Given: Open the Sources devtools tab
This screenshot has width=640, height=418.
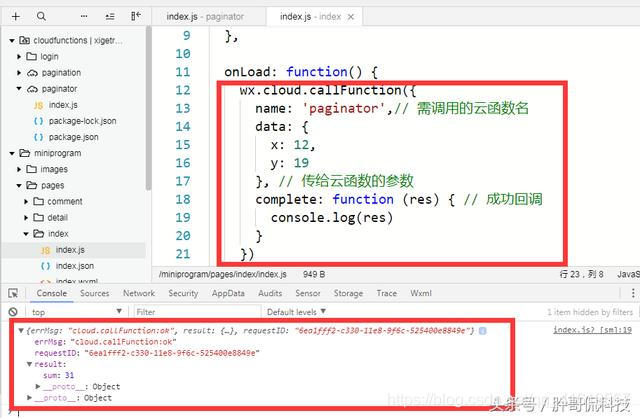Looking at the screenshot, I should [x=95, y=293].
